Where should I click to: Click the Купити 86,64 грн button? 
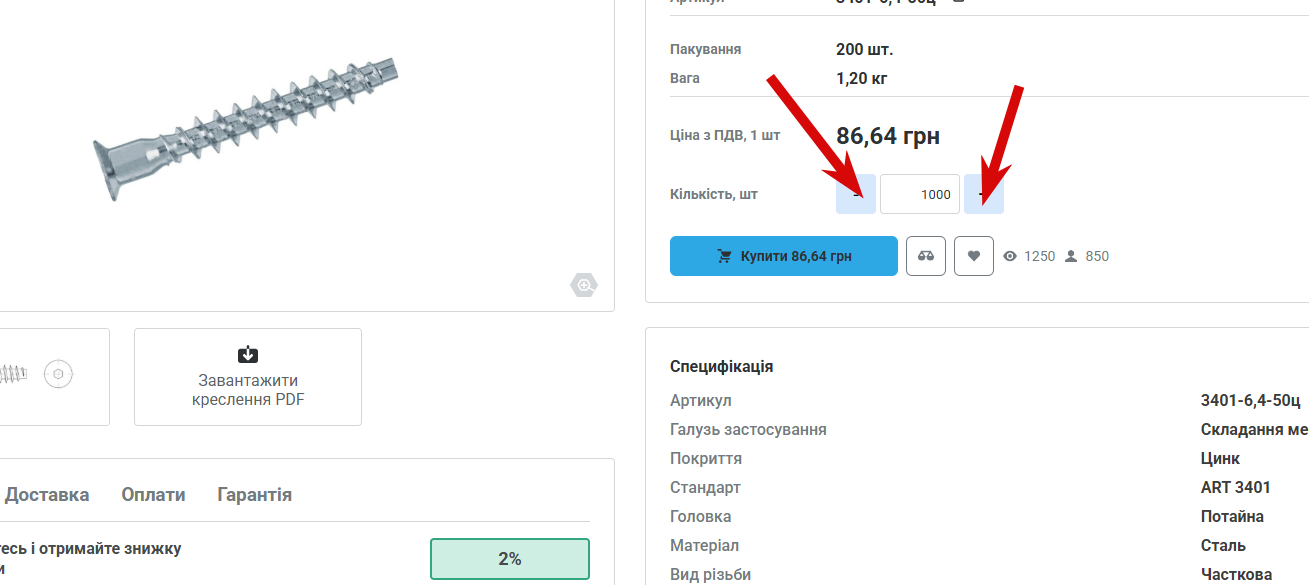click(x=784, y=256)
